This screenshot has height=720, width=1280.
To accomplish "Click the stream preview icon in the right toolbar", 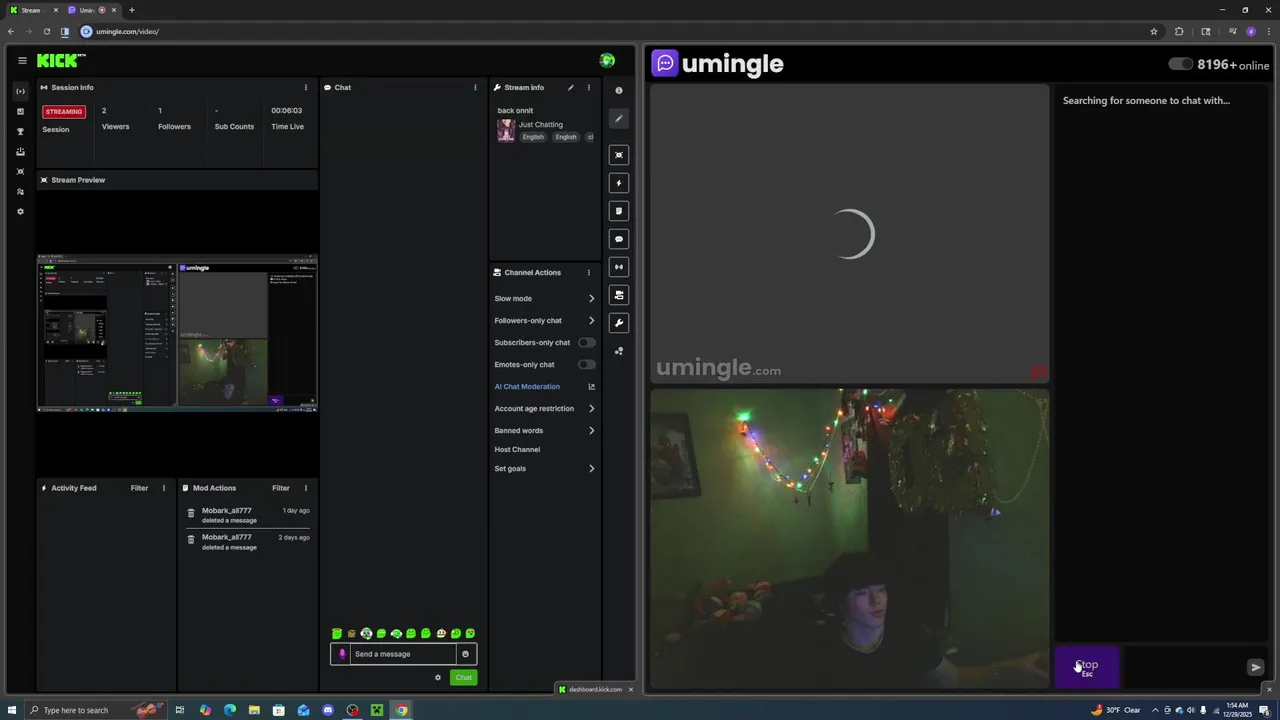I will pos(619,155).
